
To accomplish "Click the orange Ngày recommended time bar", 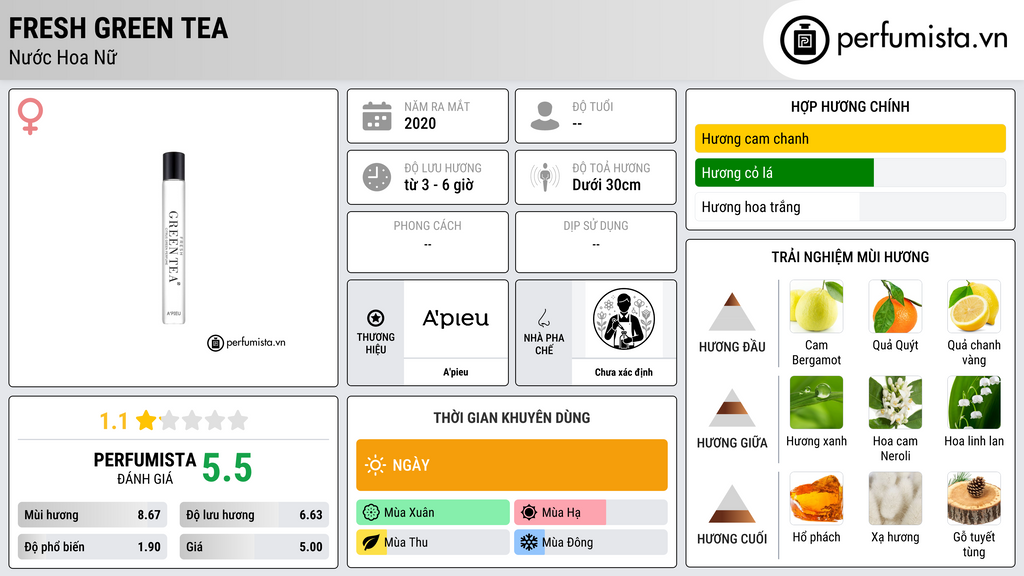I will tap(512, 465).
